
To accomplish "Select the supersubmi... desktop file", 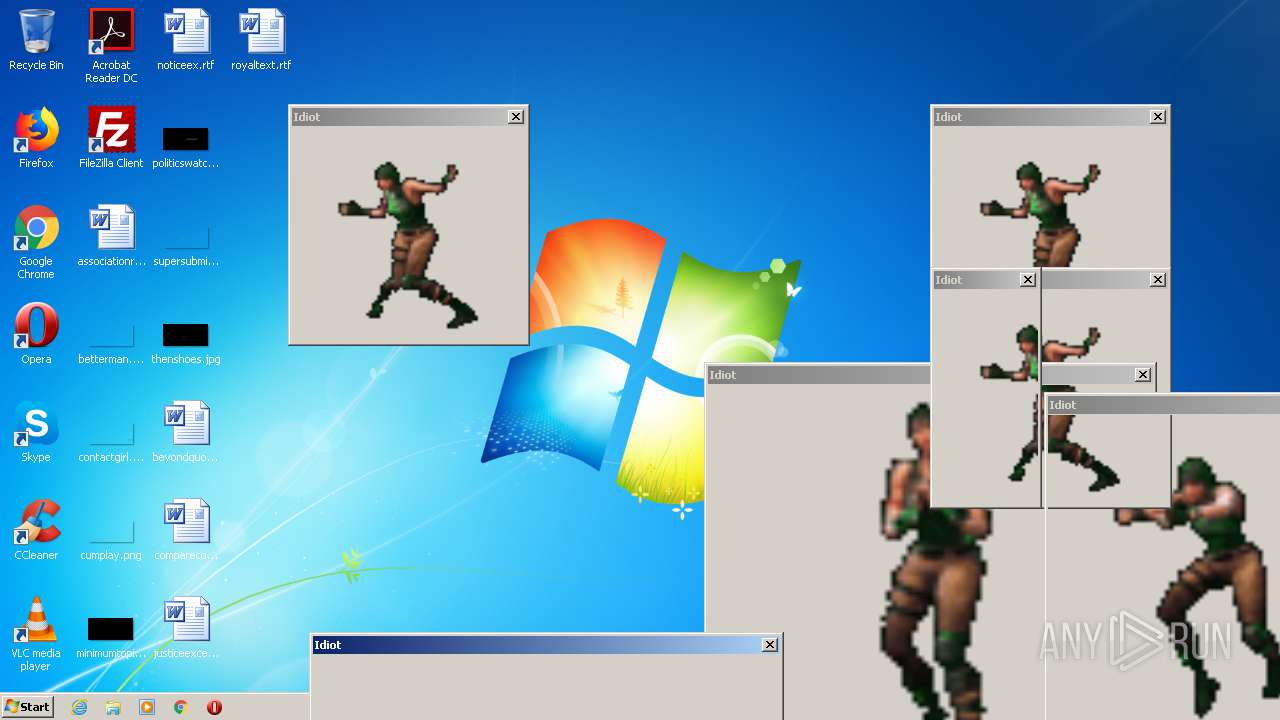I will 186,244.
